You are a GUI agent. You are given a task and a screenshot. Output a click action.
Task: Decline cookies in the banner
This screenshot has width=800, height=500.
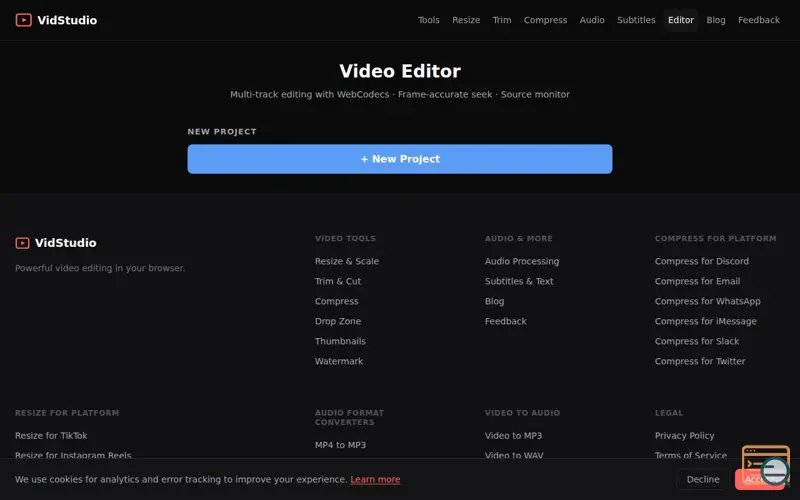703,479
